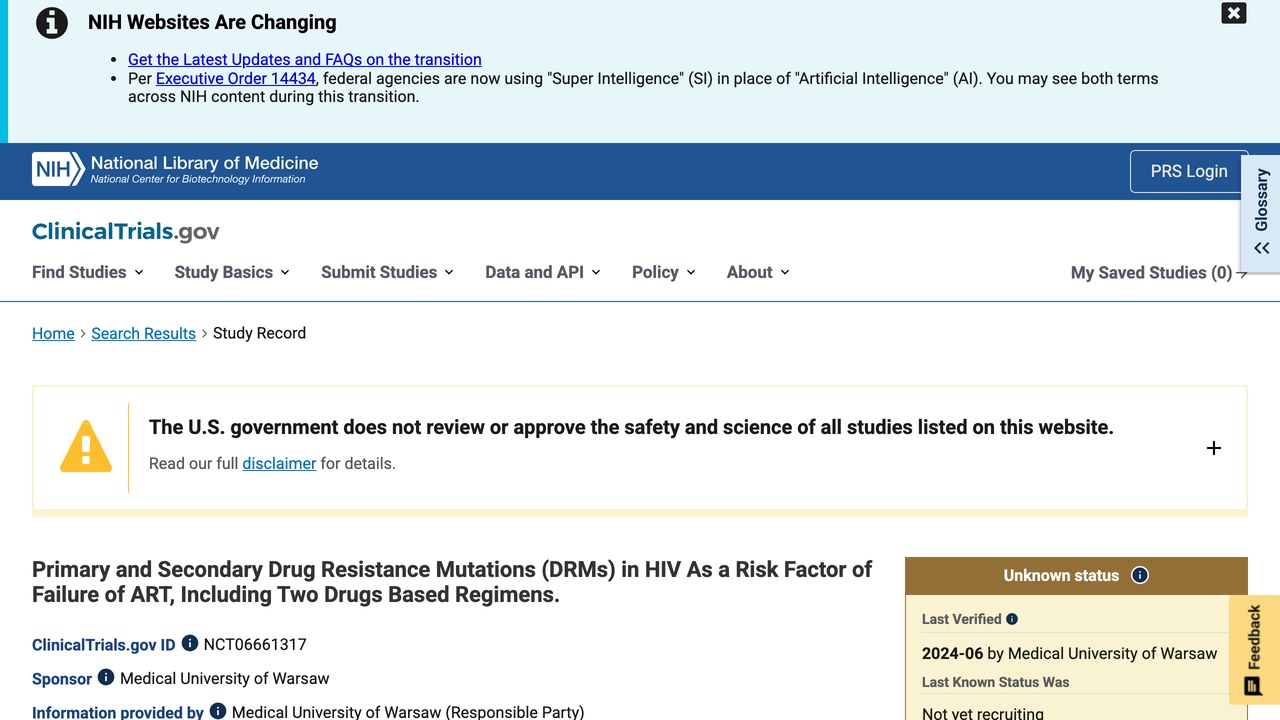Click the study ID NCT06661317
Viewport: 1280px width, 720px height.
(255, 644)
